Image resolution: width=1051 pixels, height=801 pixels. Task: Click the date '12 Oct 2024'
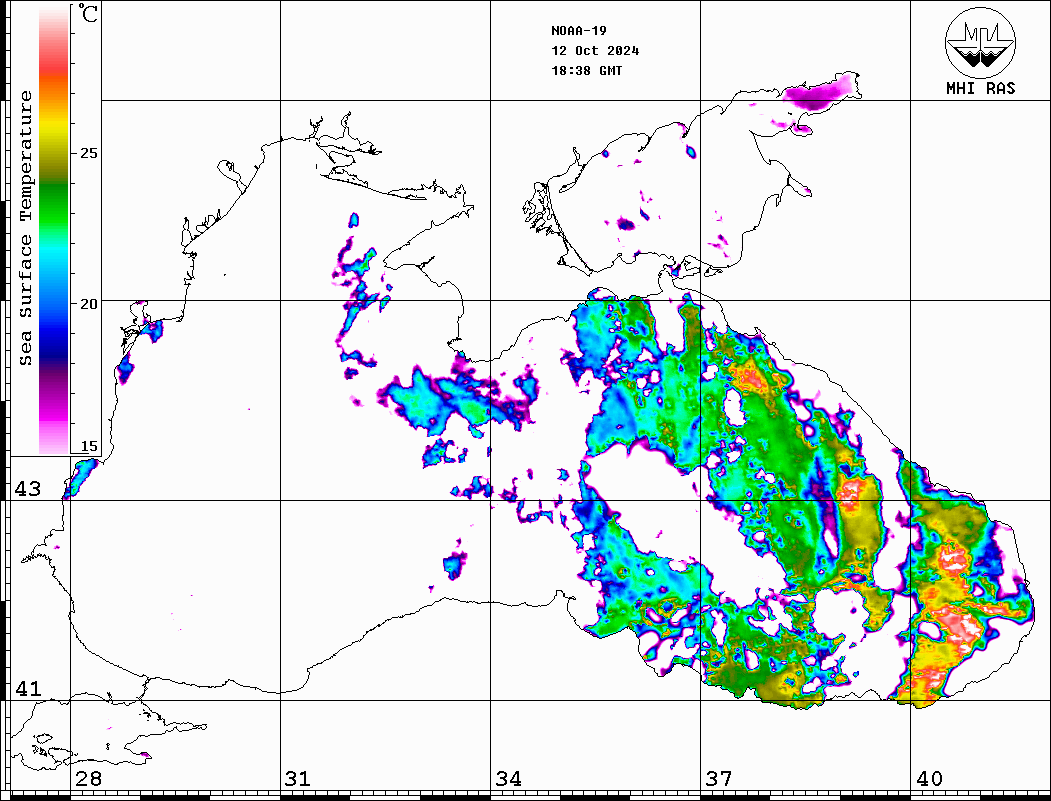(x=595, y=51)
